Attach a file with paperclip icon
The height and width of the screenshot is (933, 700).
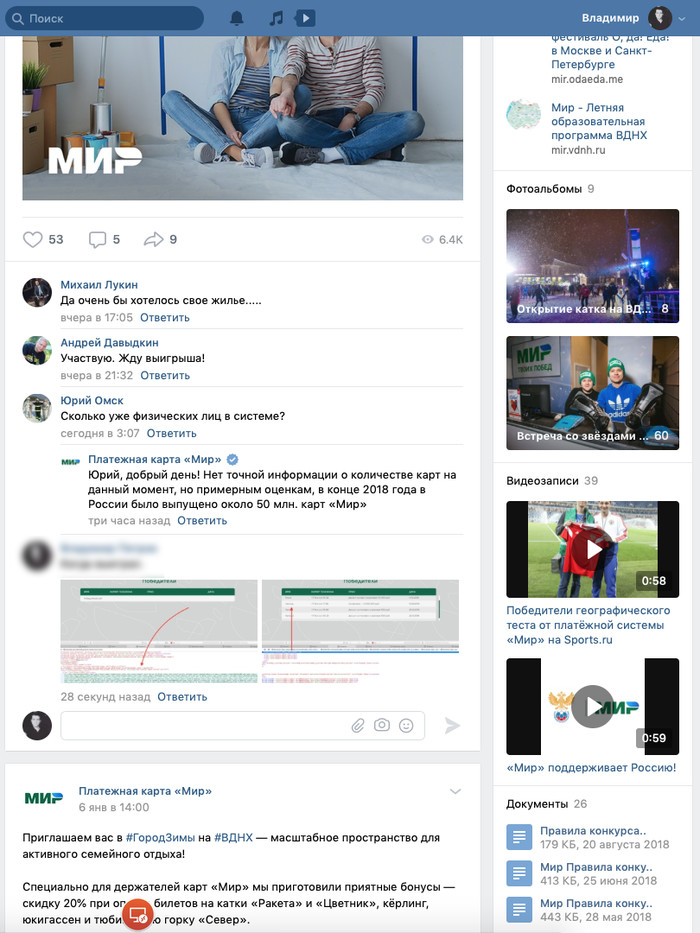tap(358, 725)
